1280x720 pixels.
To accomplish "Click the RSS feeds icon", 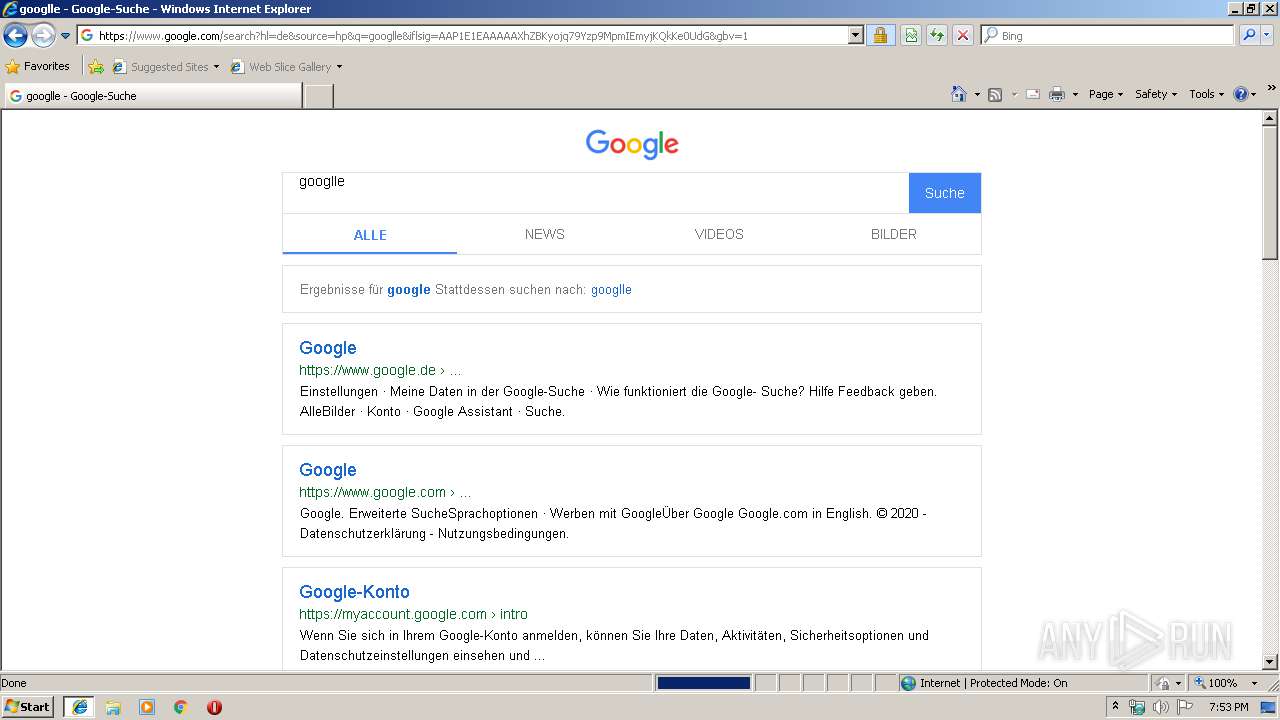I will (995, 94).
